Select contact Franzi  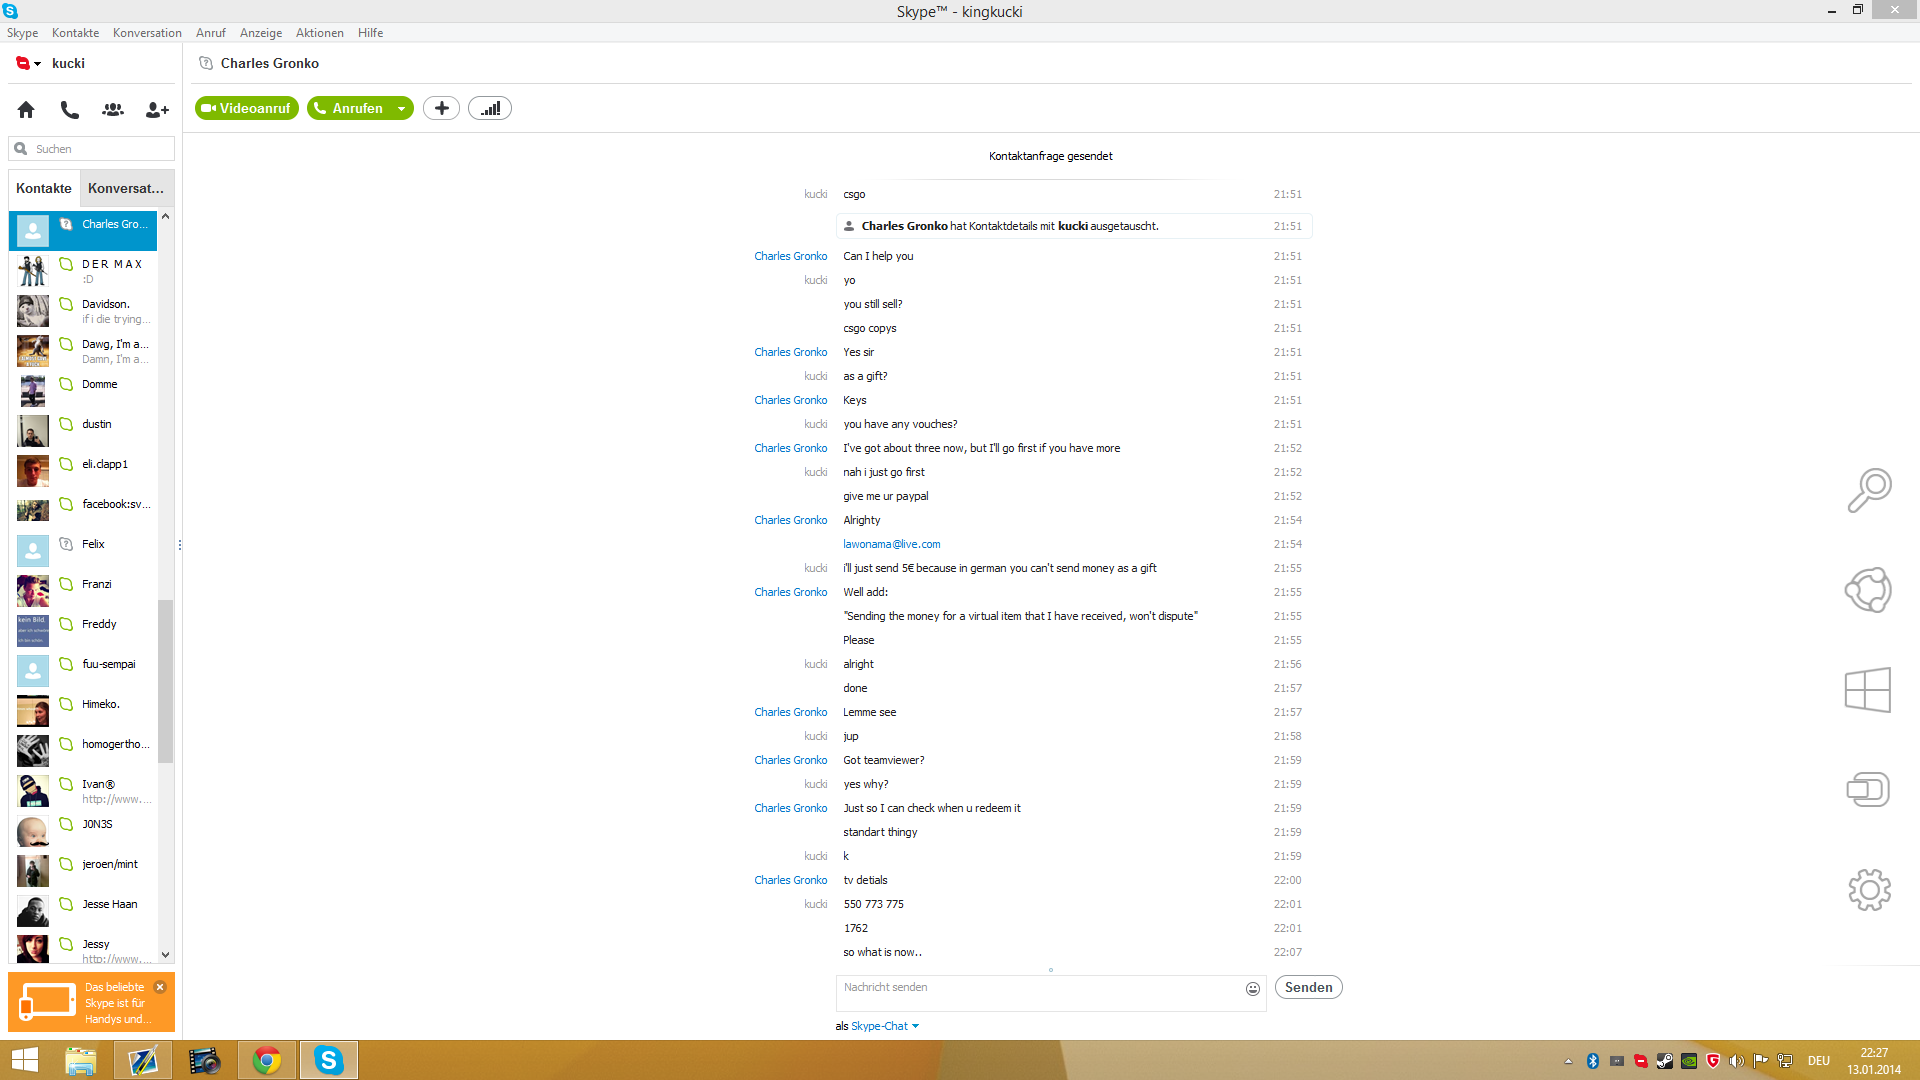[x=83, y=591]
